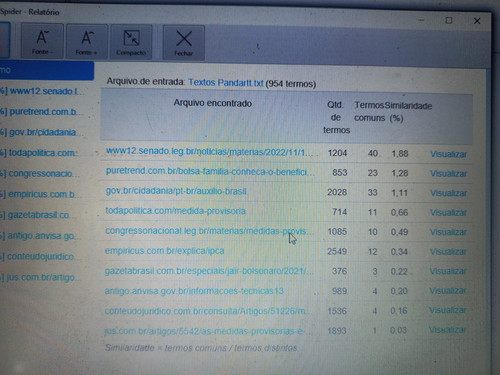Screen dimensions: 500x375
Task: Select antigo.anvisa.go... in the sidebar list
Action: pos(39,236)
